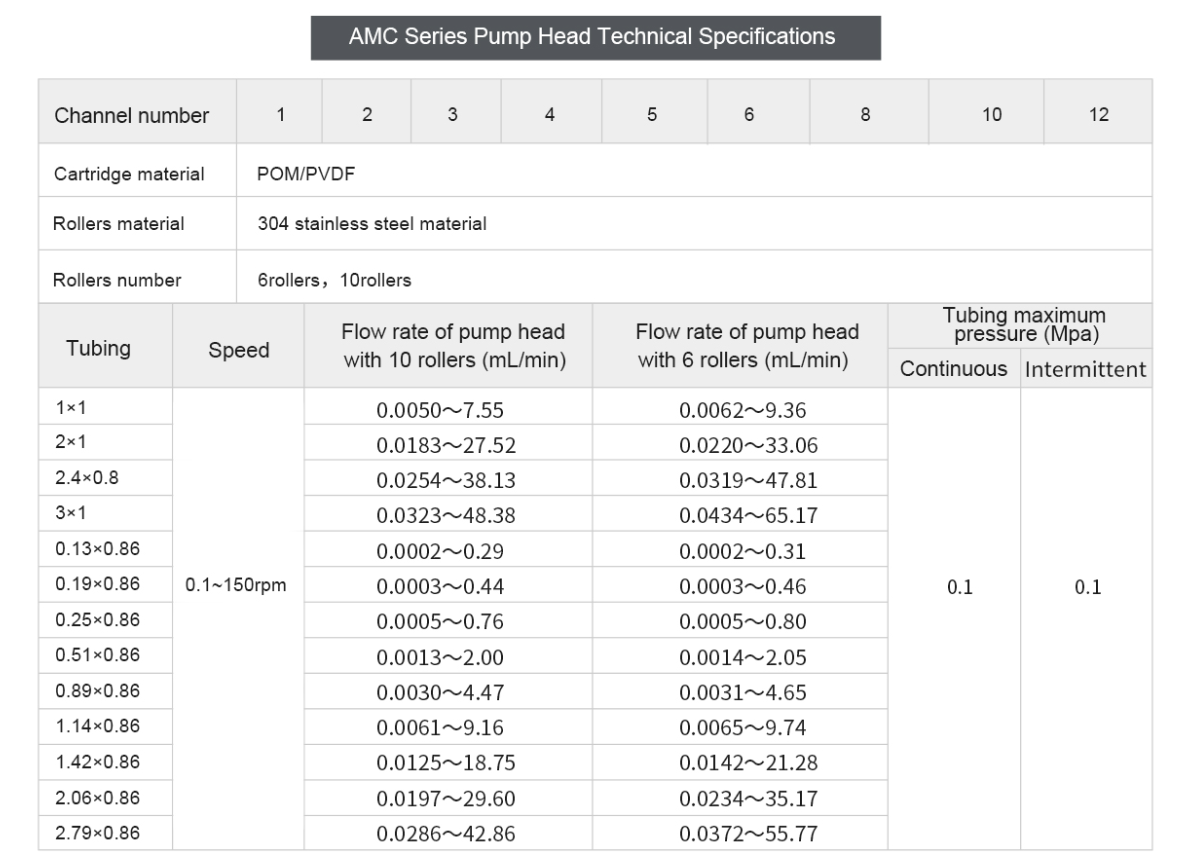The image size is (1183, 867).
Task: Select tubing size 2×1
Action: (x=71, y=442)
